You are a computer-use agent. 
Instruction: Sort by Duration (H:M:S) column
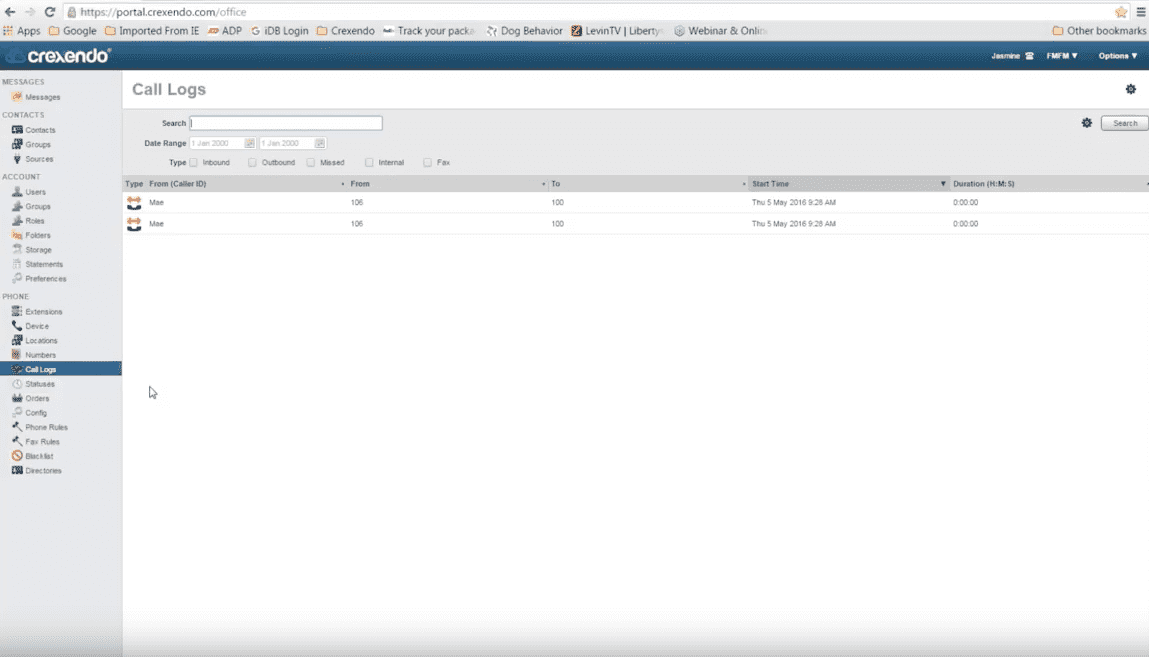pos(1049,184)
